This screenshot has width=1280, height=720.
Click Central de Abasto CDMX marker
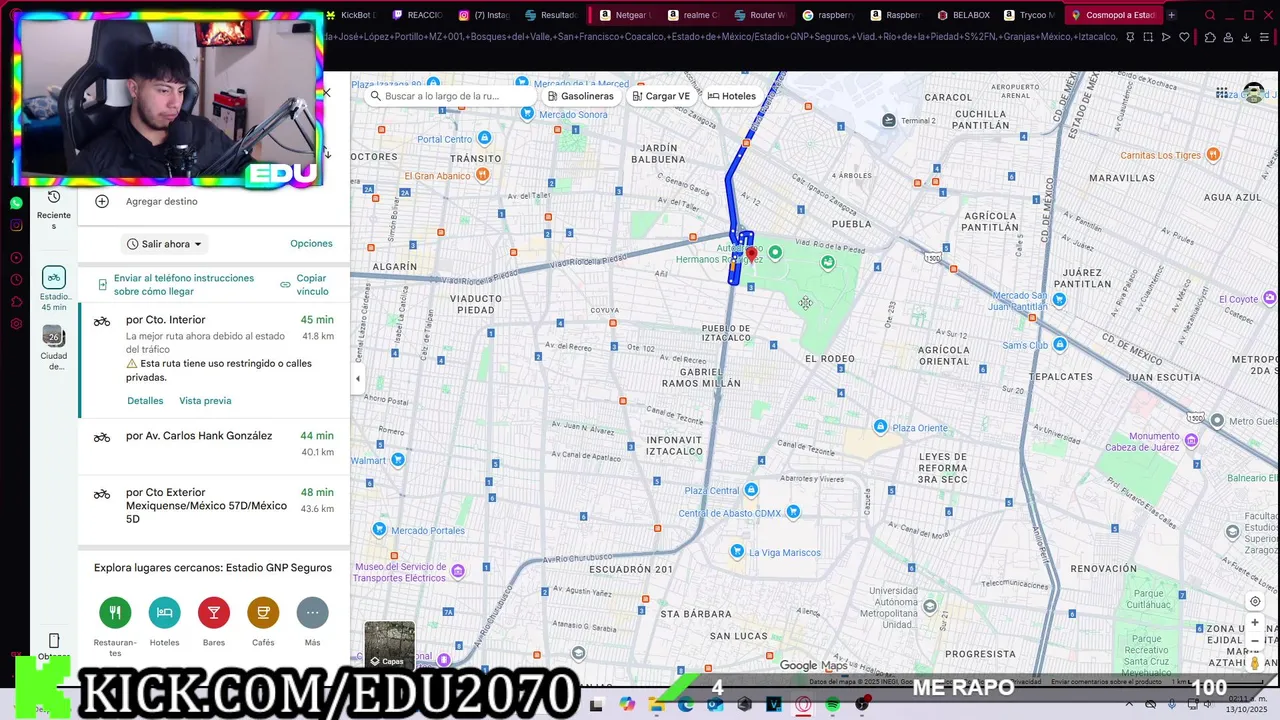coord(793,512)
